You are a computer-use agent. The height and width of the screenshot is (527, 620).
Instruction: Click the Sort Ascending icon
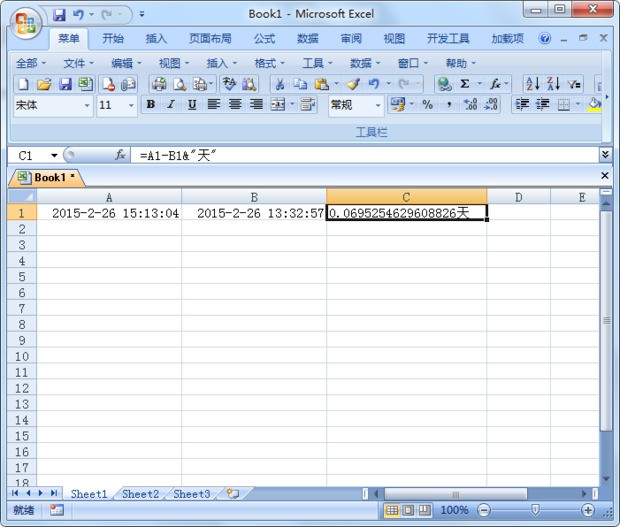tap(532, 84)
